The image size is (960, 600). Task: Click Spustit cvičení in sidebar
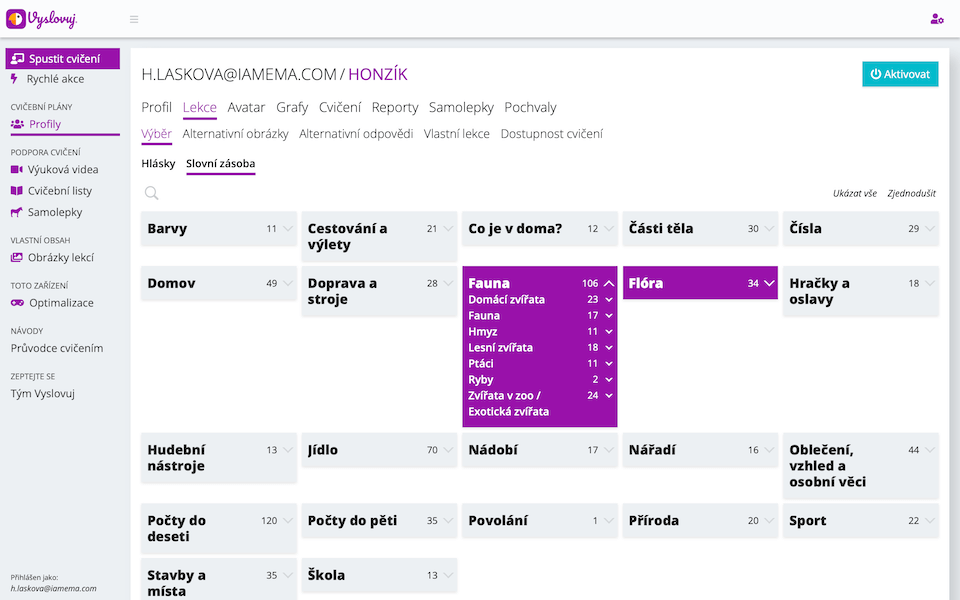pyautogui.click(x=63, y=59)
